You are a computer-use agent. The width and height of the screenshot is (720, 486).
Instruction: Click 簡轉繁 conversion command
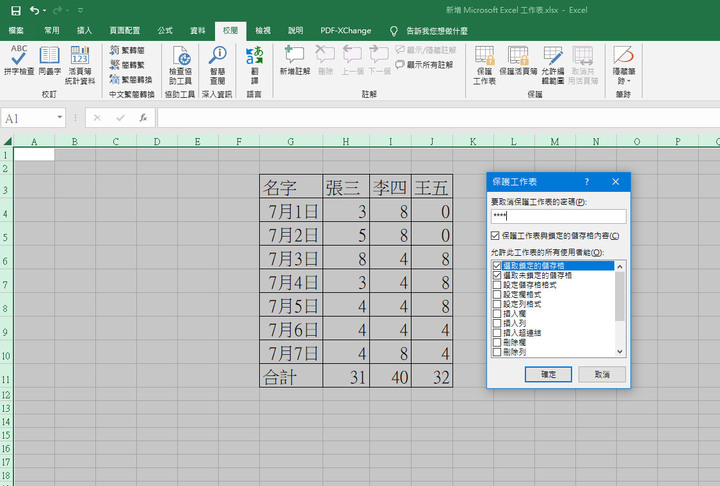click(127, 65)
